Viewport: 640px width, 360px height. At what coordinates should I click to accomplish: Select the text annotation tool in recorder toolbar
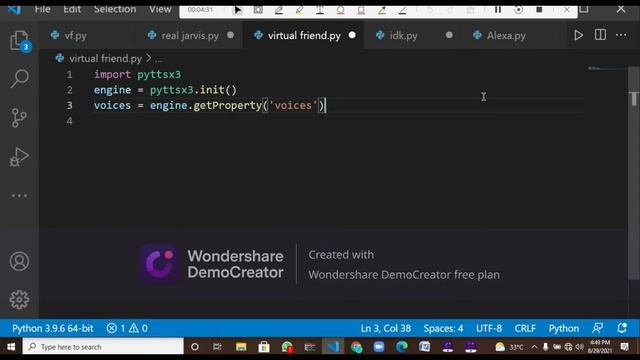pos(320,10)
